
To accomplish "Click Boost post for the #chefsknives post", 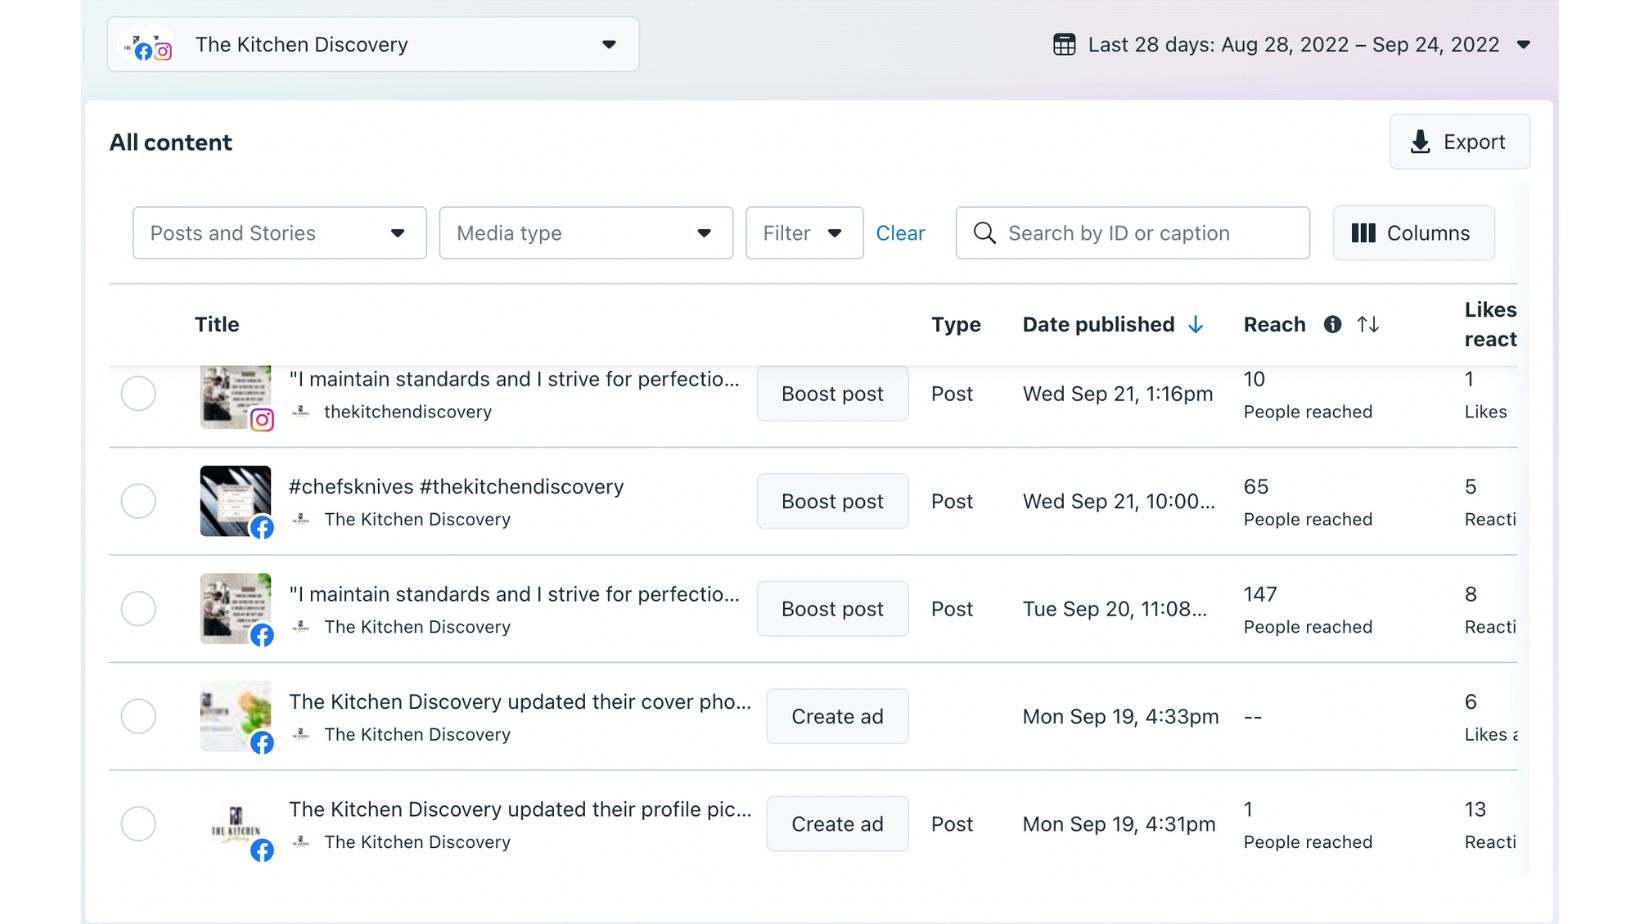I will click(x=832, y=501).
